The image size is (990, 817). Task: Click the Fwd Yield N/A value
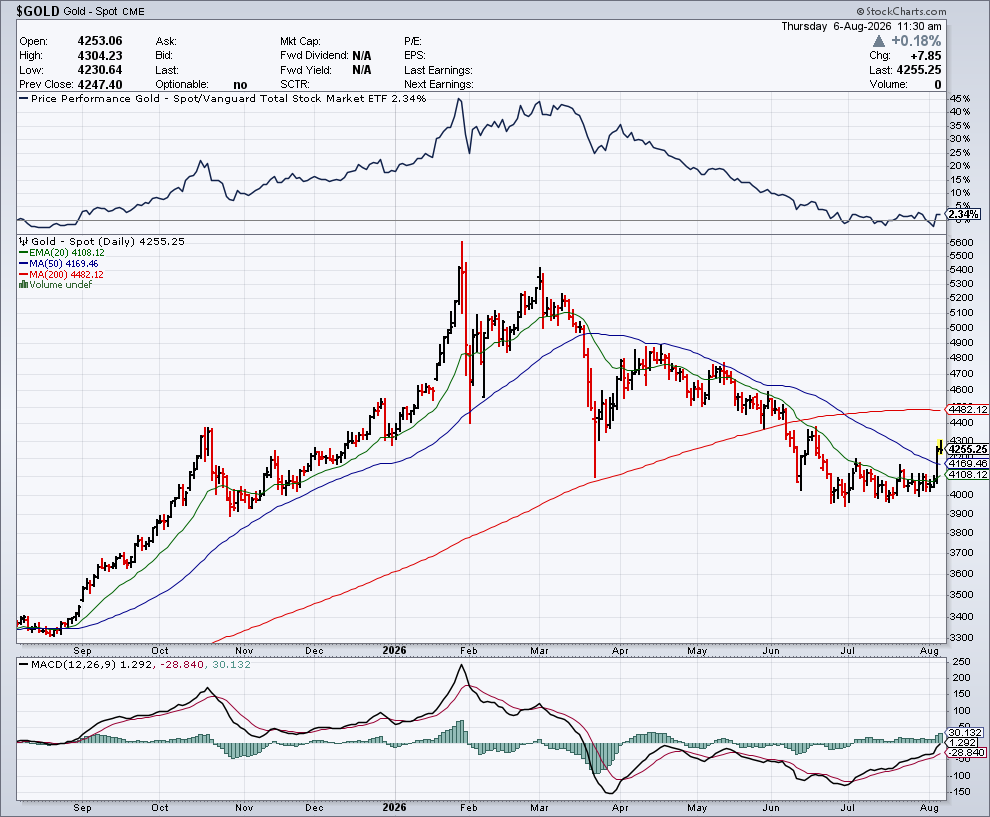click(362, 70)
